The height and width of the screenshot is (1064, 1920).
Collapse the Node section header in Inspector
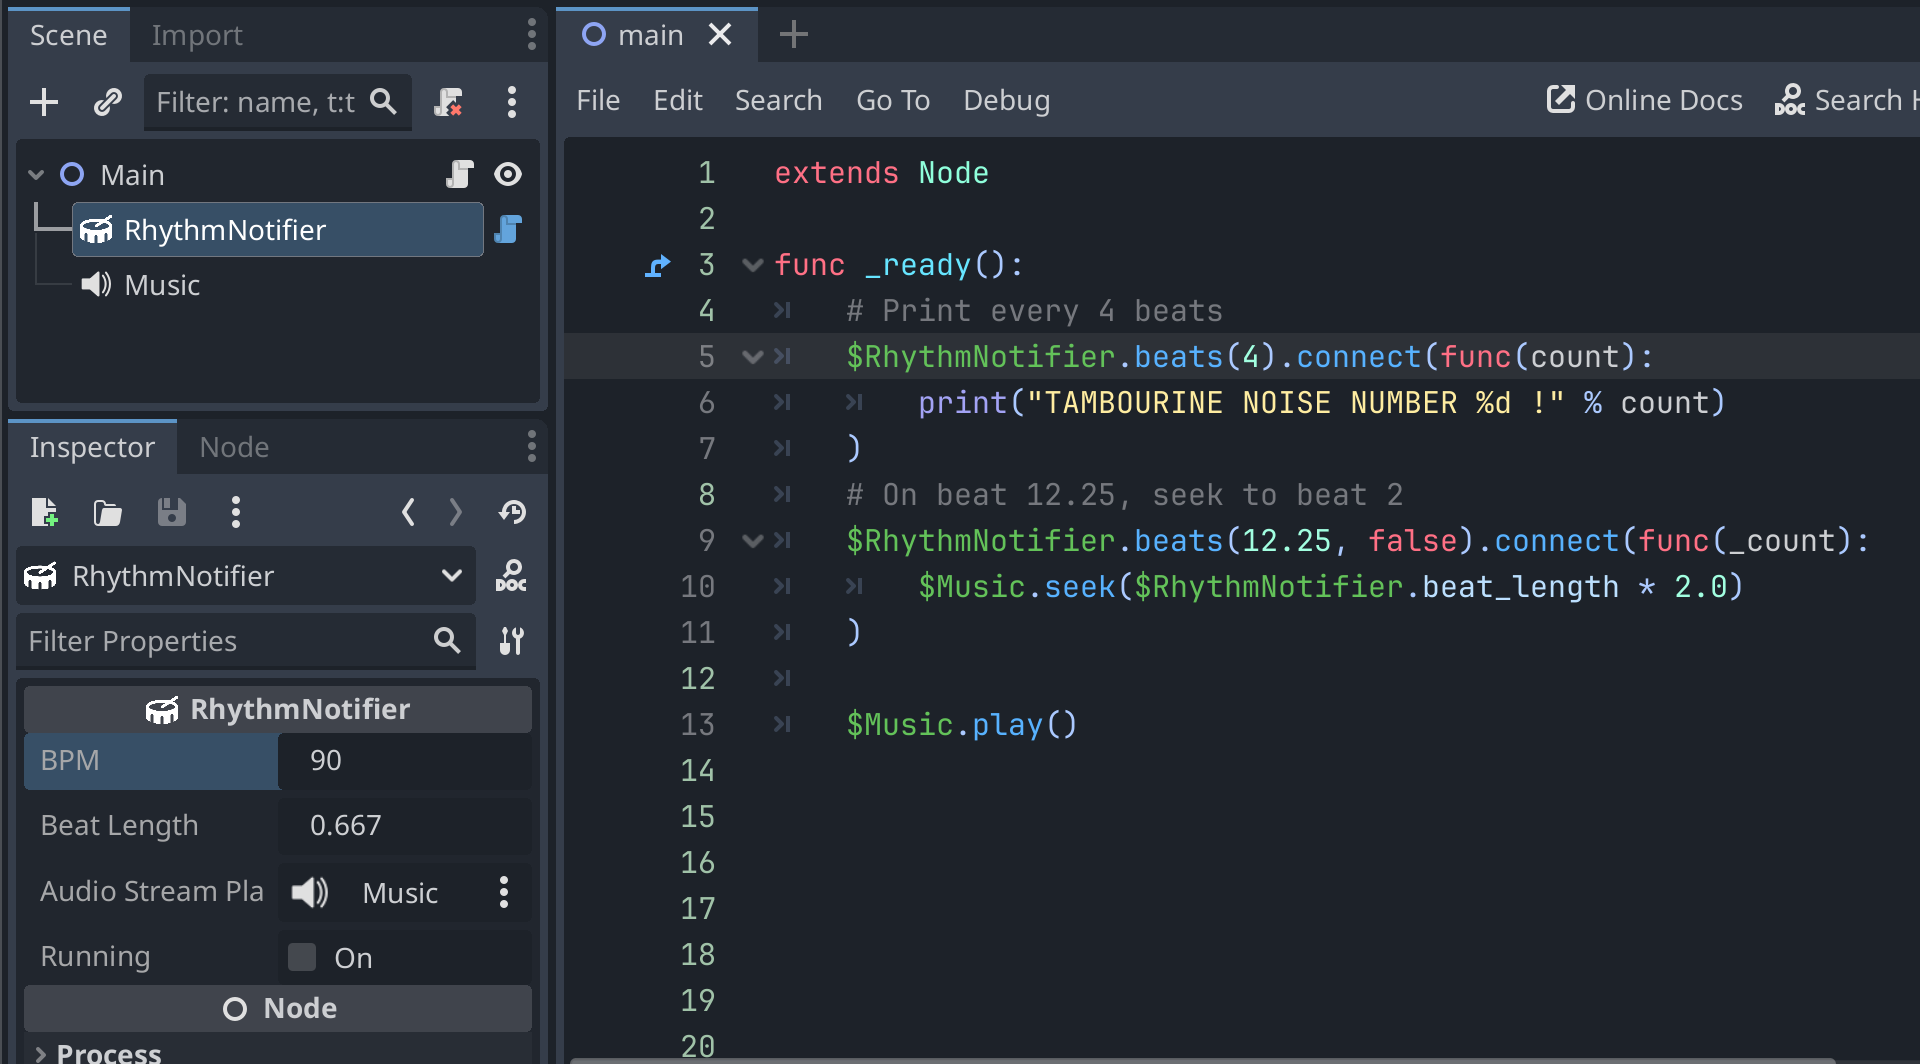click(278, 1008)
